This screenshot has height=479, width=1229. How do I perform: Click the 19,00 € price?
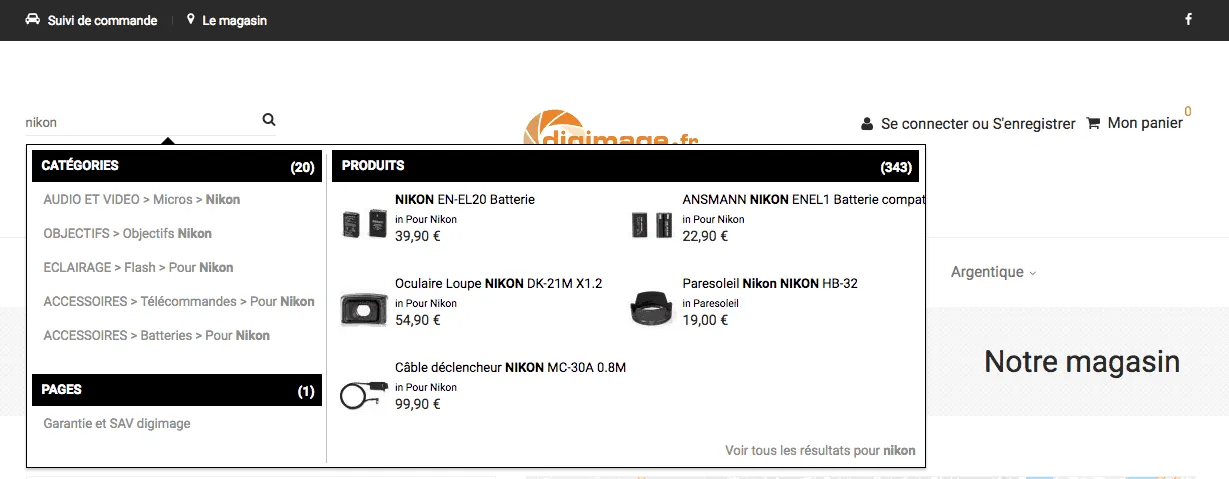(705, 320)
